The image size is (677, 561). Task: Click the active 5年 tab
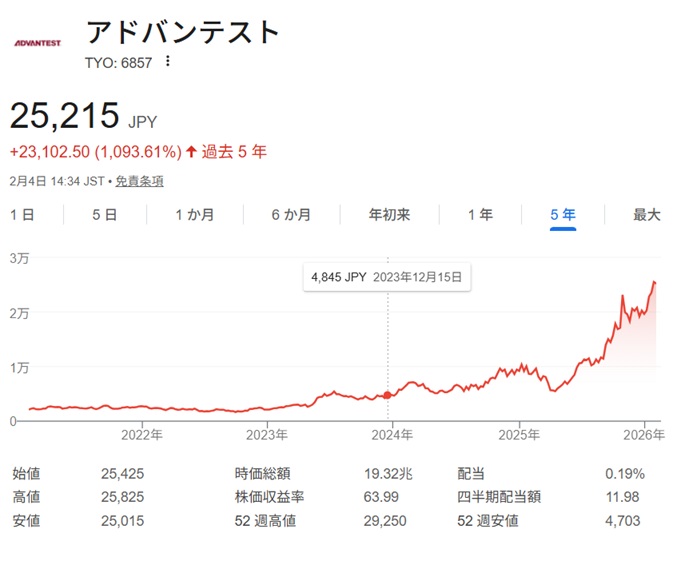tap(562, 214)
